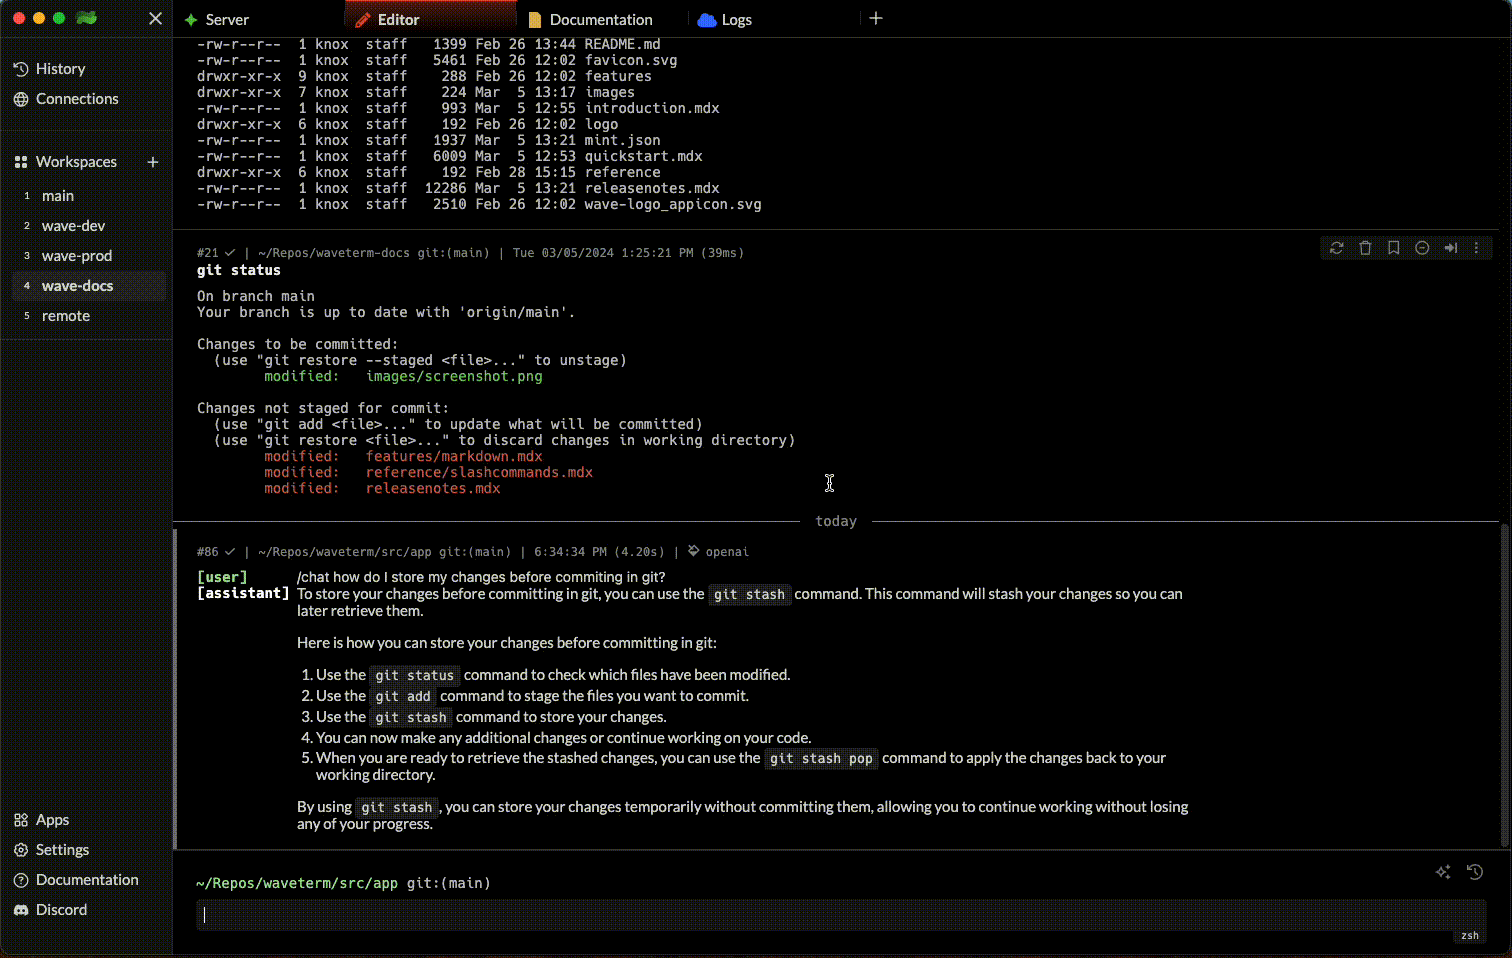
Task: Open command history icon above input
Action: click(1475, 872)
